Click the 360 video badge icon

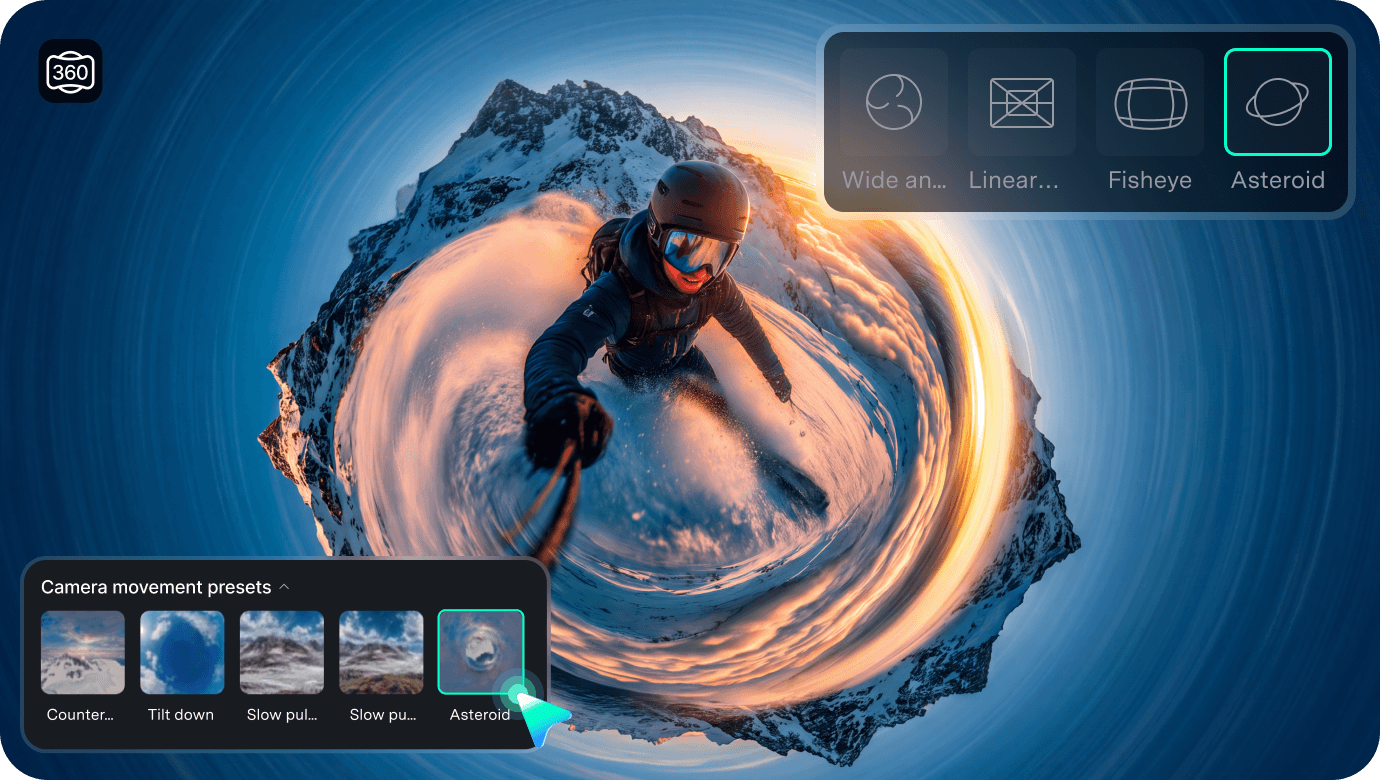click(x=71, y=71)
